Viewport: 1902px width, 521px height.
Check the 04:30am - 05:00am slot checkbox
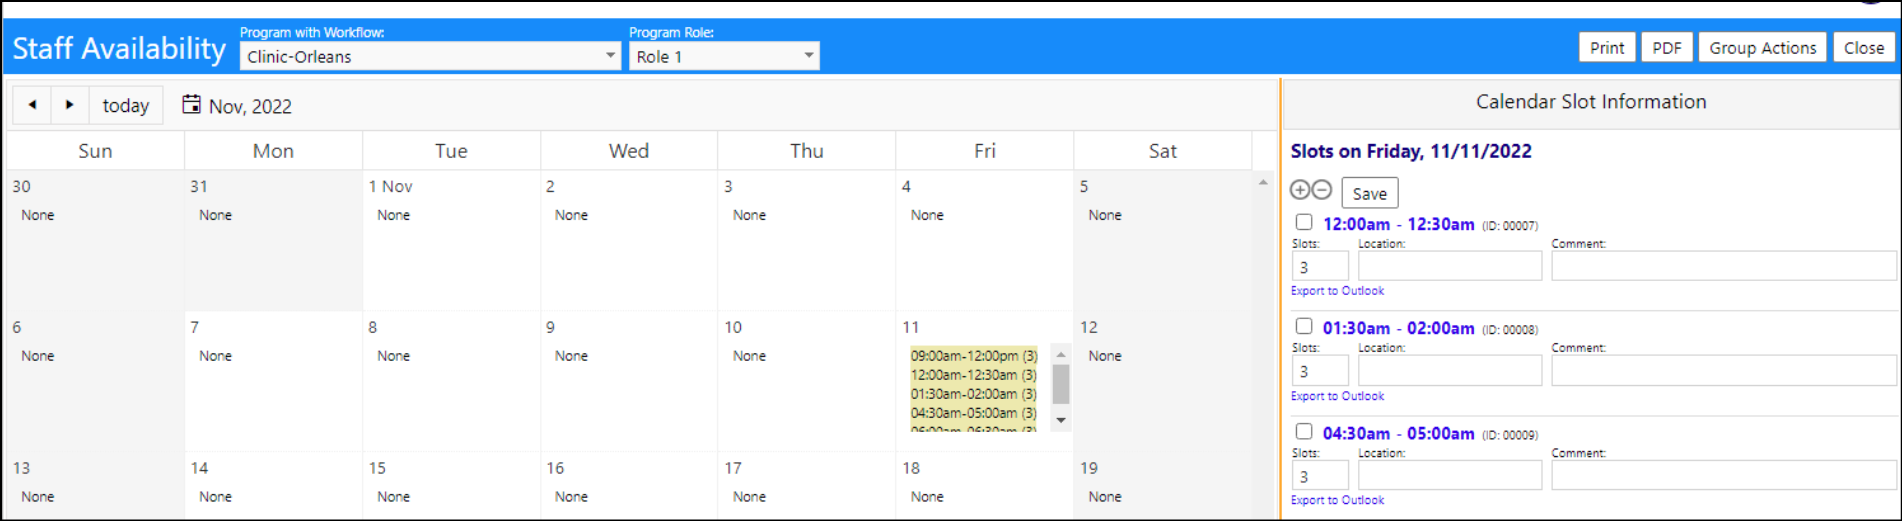[1304, 431]
